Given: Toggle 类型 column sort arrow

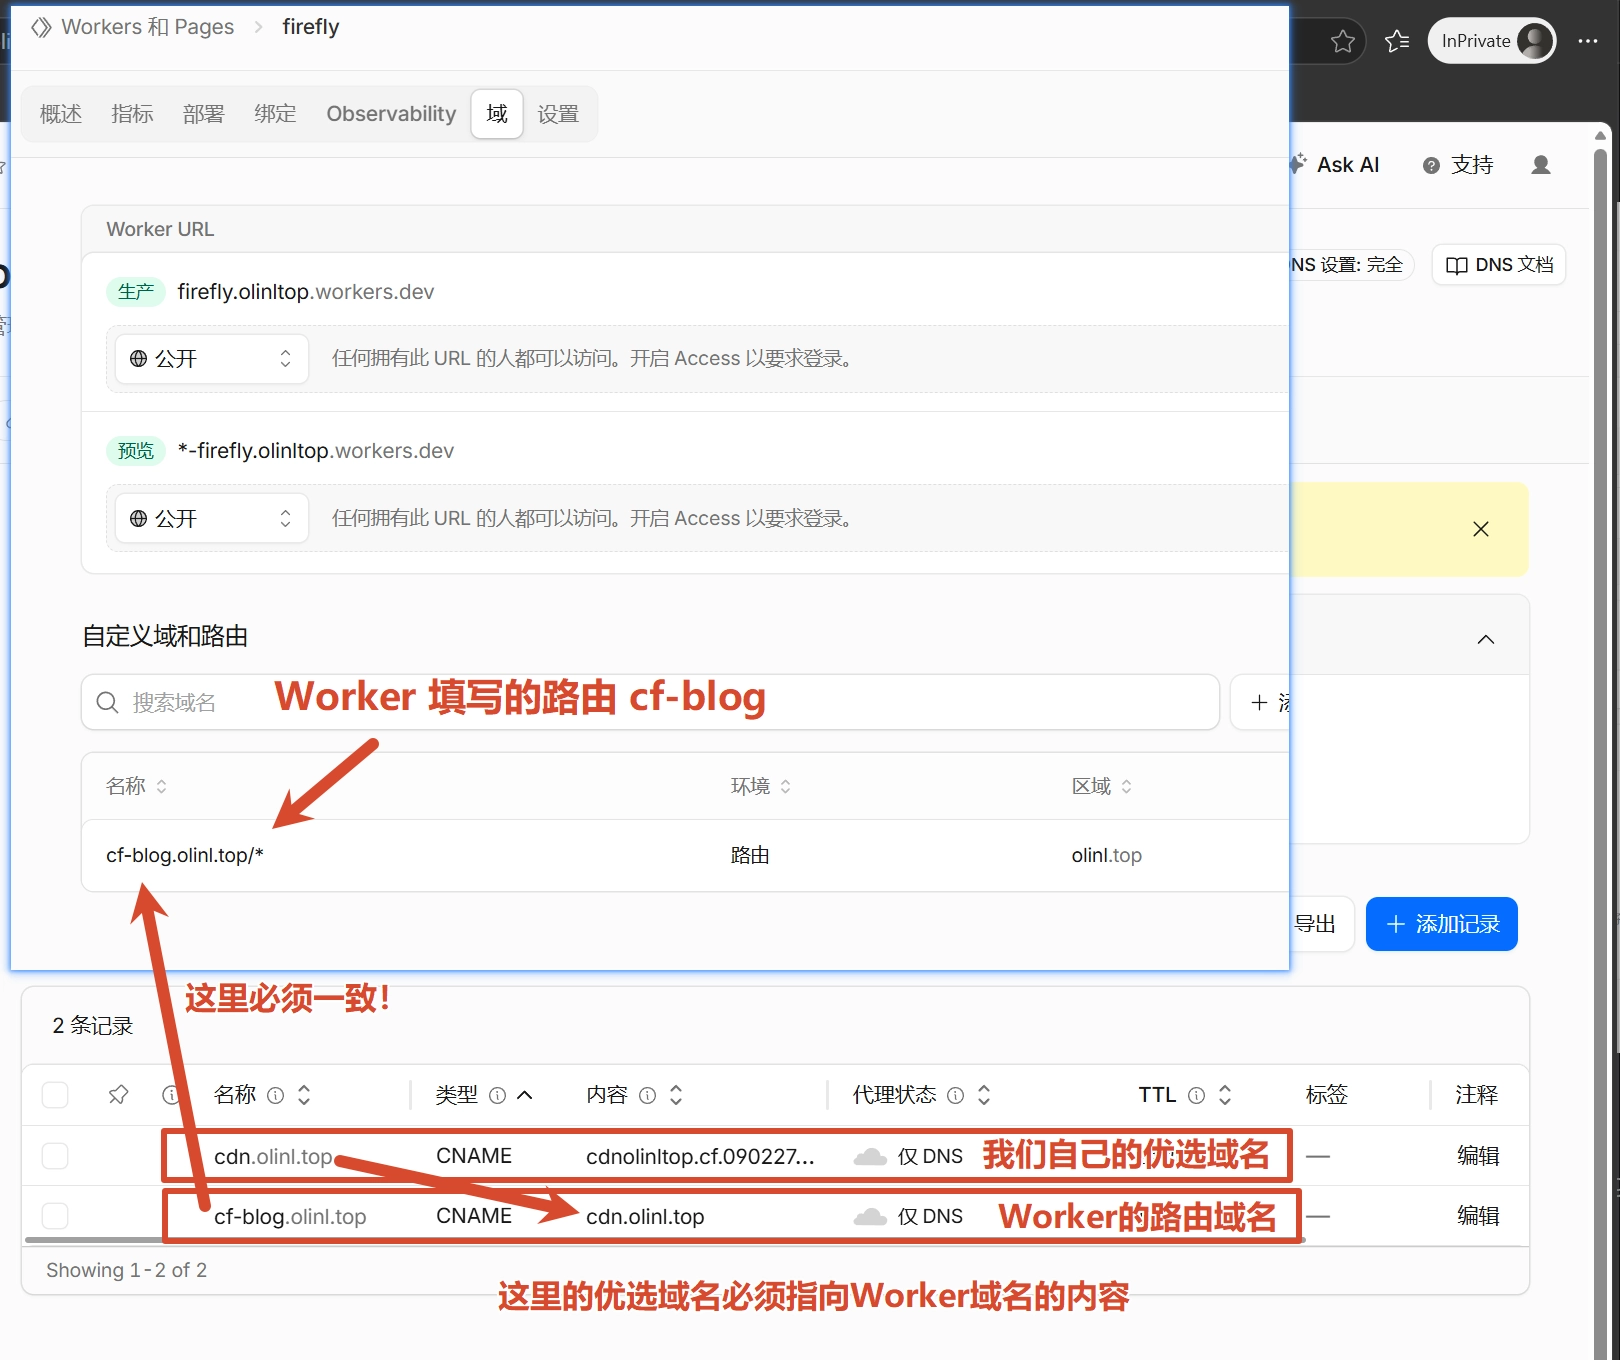Looking at the screenshot, I should 524,1095.
